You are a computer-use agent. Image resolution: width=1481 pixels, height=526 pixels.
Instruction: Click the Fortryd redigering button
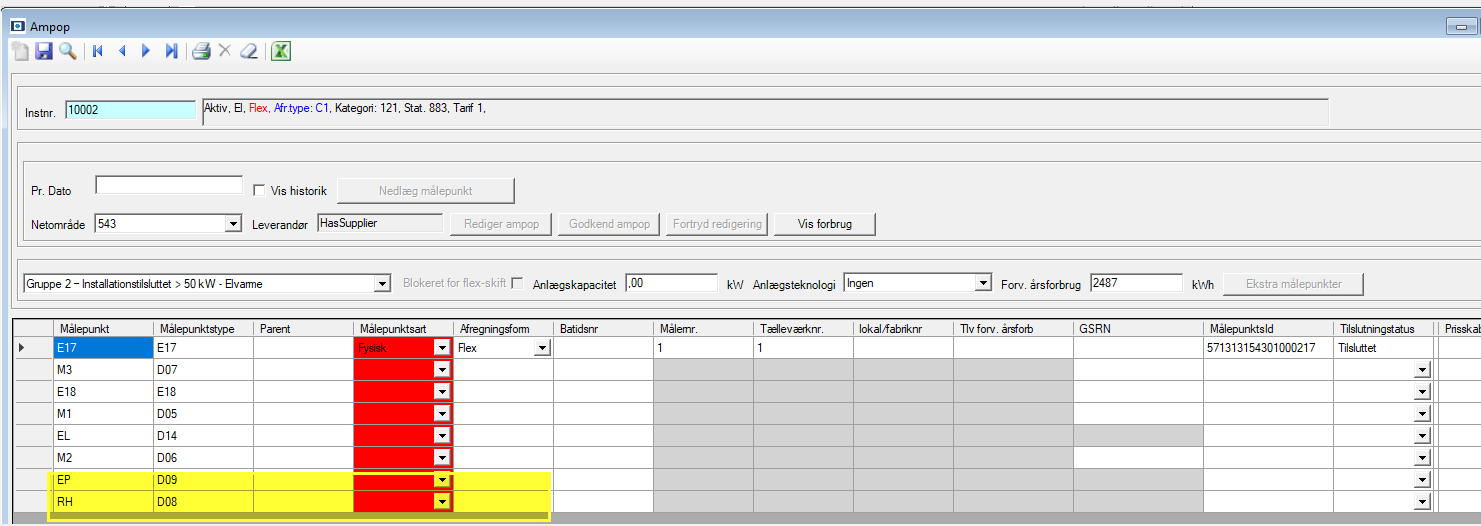717,224
